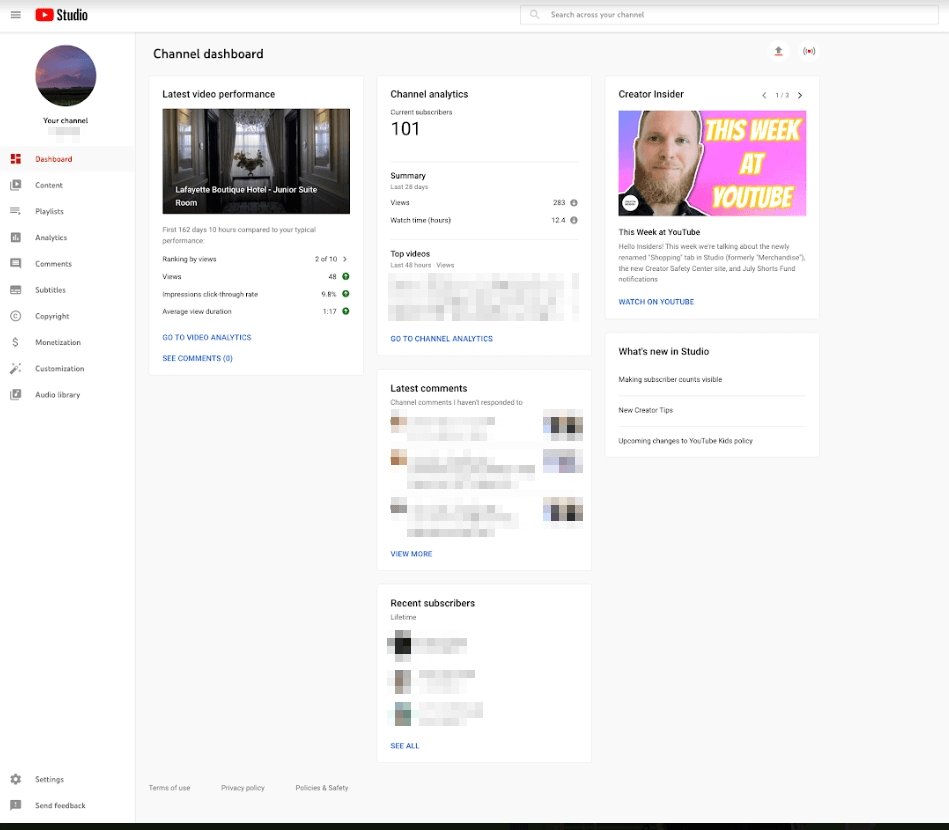Open the hamburger menu
The width and height of the screenshot is (949, 830).
tap(16, 14)
